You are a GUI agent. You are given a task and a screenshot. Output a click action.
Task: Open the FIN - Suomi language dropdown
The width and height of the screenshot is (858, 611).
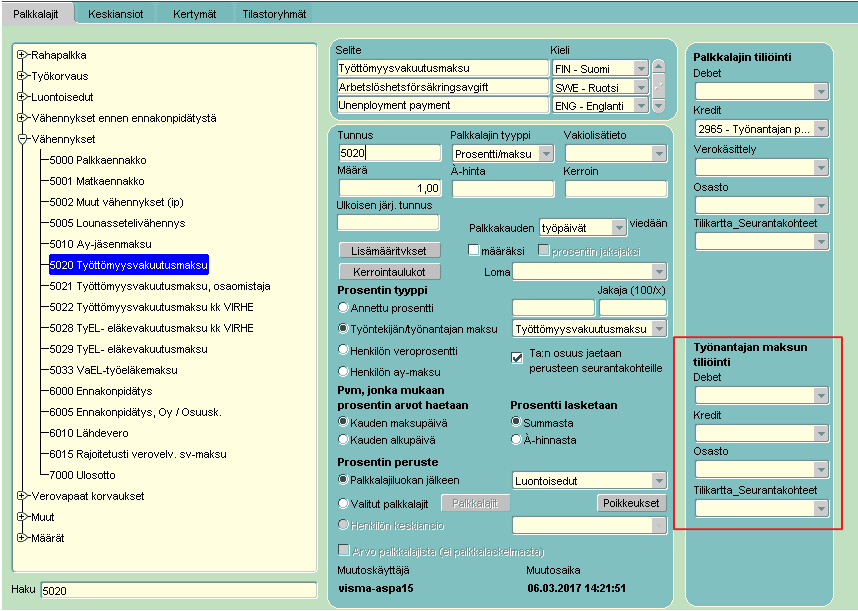(641, 68)
